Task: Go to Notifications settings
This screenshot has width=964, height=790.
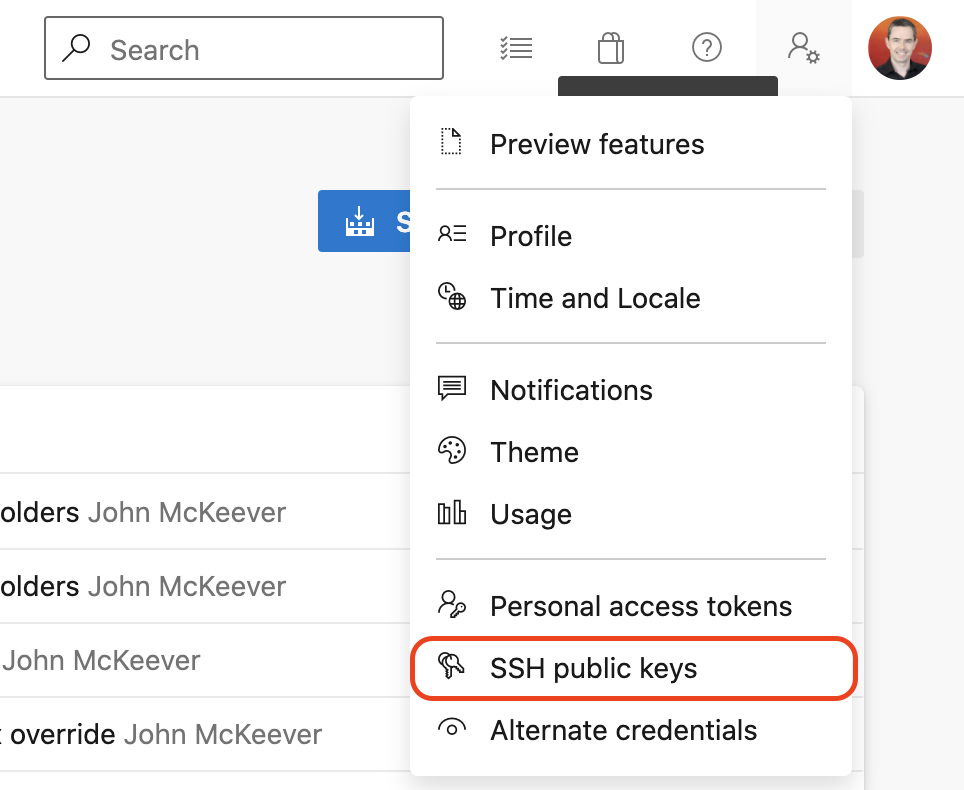Action: (571, 390)
